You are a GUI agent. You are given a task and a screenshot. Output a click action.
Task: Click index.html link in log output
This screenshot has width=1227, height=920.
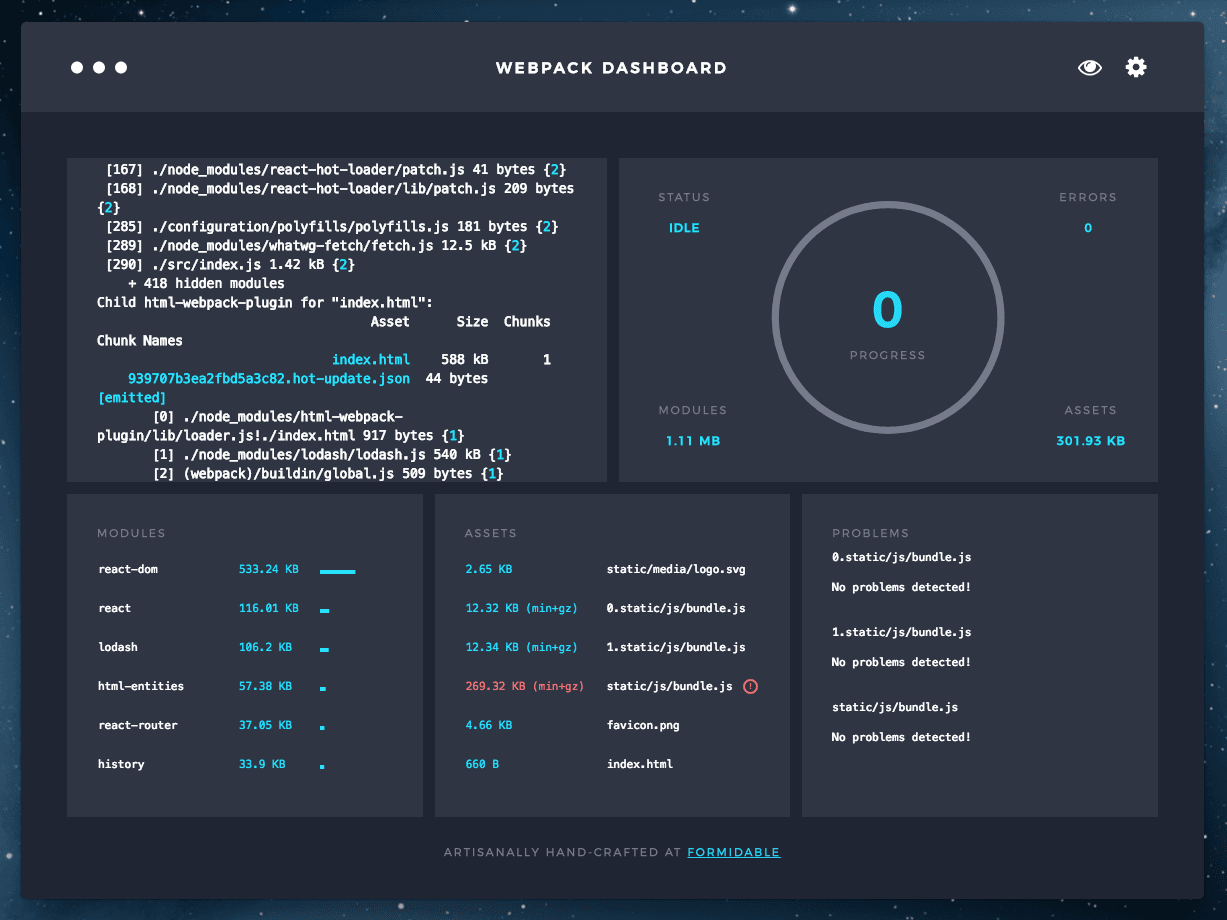click(x=371, y=359)
